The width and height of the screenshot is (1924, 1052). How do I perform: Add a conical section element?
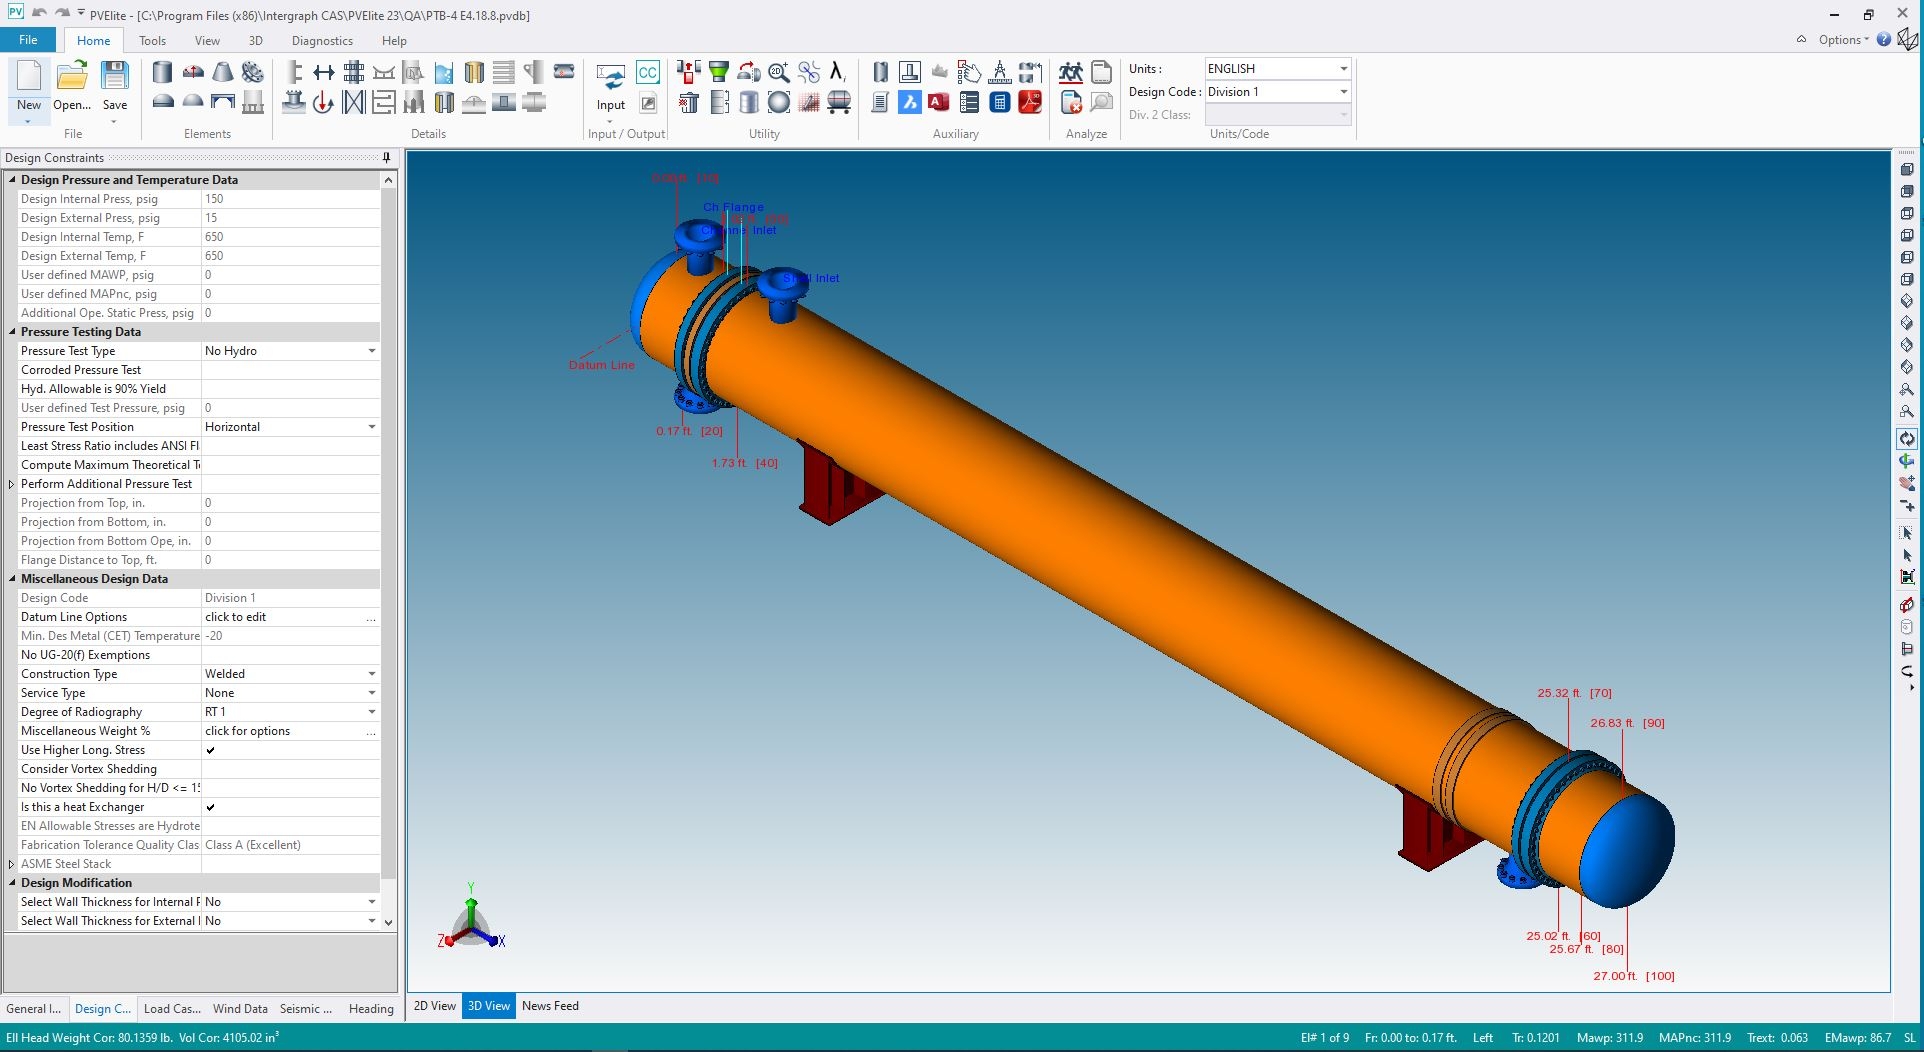[x=223, y=72]
